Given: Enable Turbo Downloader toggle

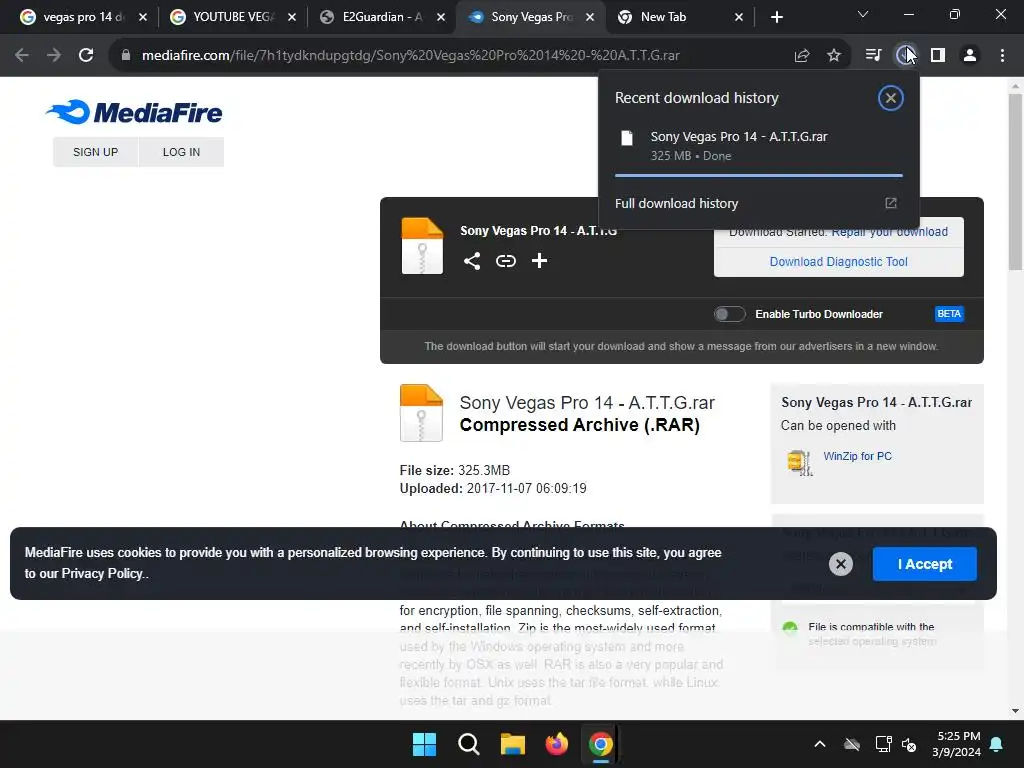Looking at the screenshot, I should coord(729,314).
